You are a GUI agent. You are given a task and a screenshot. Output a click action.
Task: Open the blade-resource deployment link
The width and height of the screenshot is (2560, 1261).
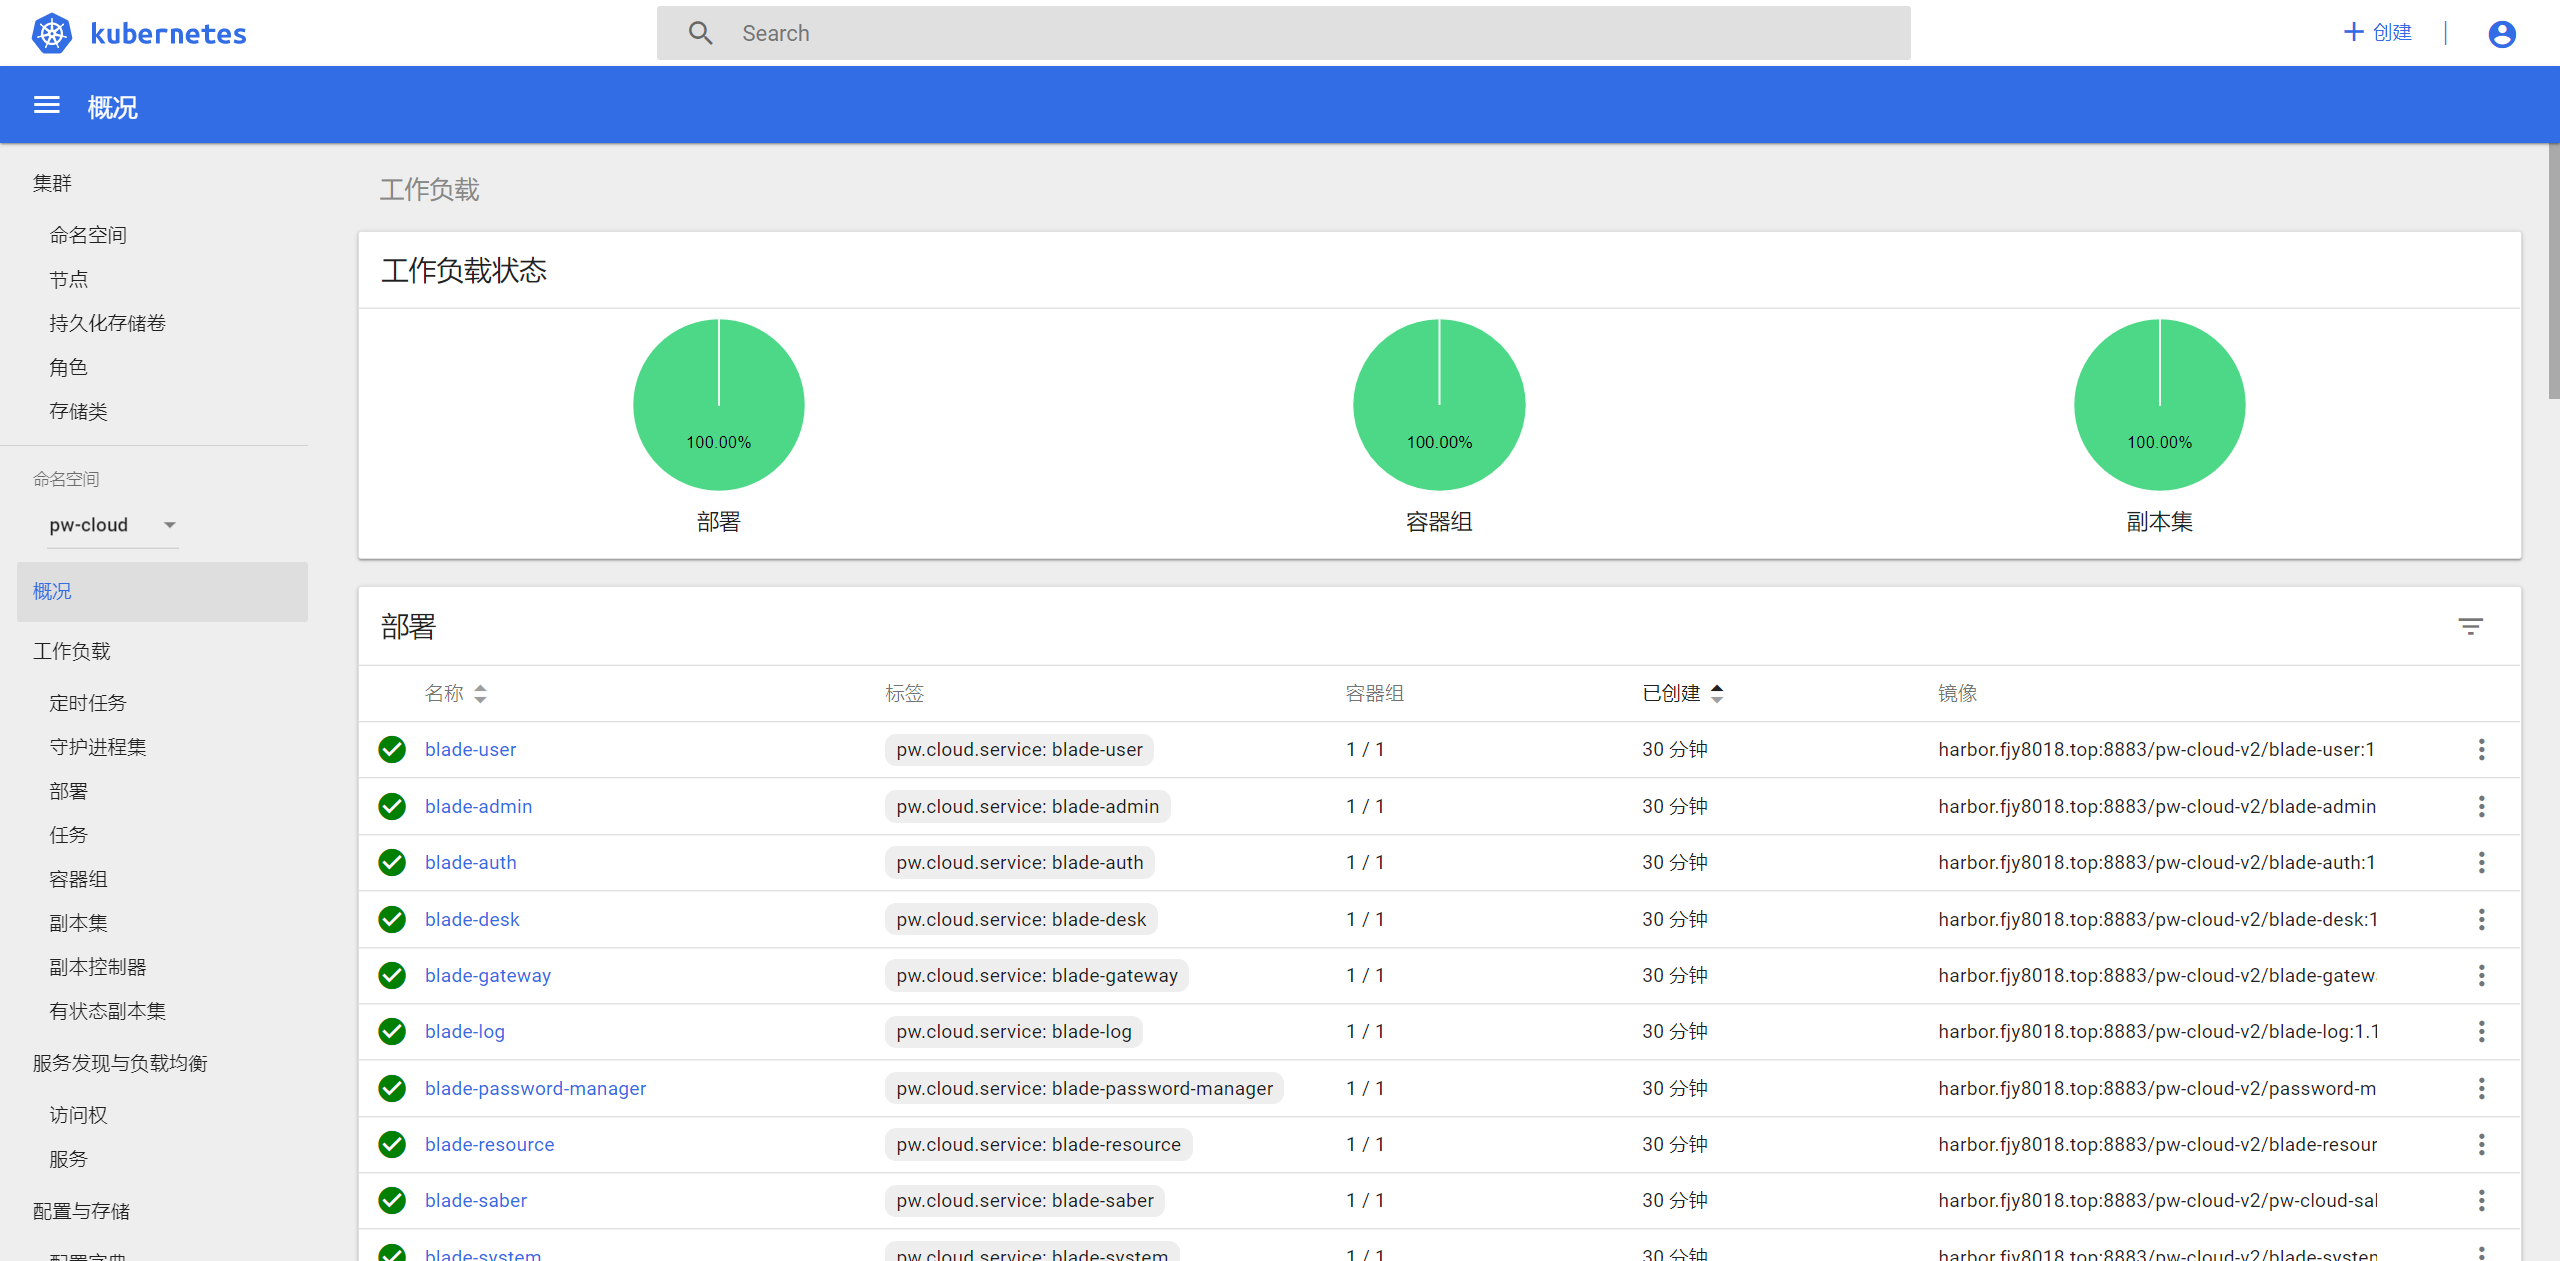click(489, 1145)
